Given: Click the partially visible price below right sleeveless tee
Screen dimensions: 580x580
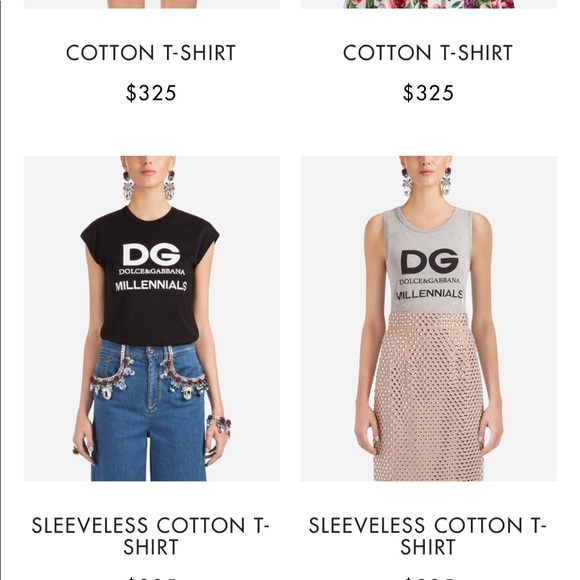Looking at the screenshot, I should (428, 578).
